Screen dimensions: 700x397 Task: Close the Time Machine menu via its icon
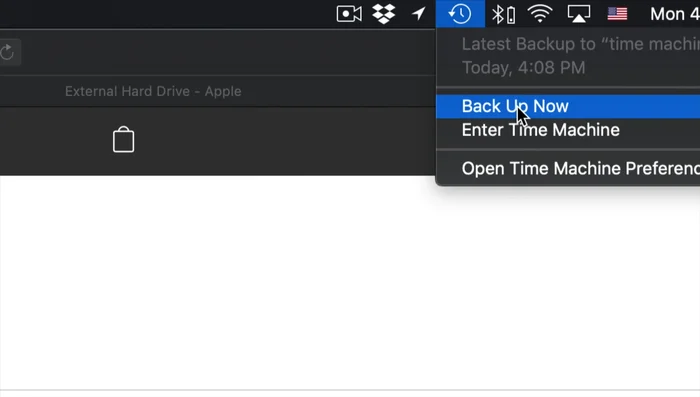point(460,14)
